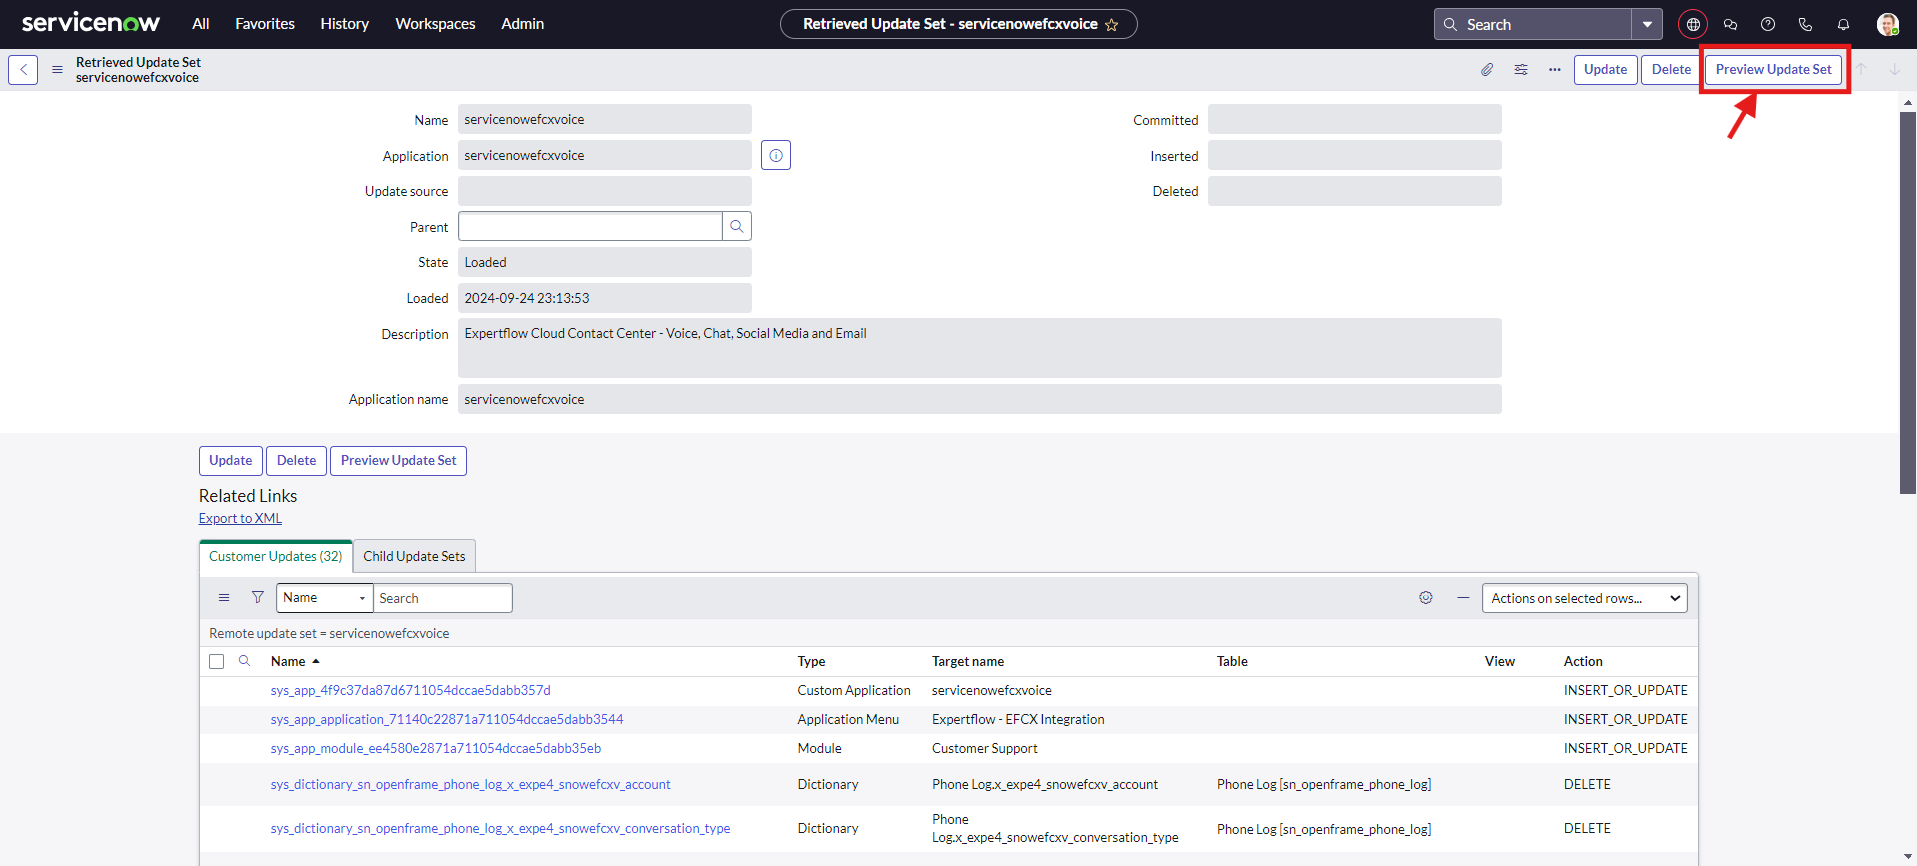Viewport: 1917px width, 866px height.
Task: Expand the global search options dropdown arrow
Action: click(x=1647, y=25)
